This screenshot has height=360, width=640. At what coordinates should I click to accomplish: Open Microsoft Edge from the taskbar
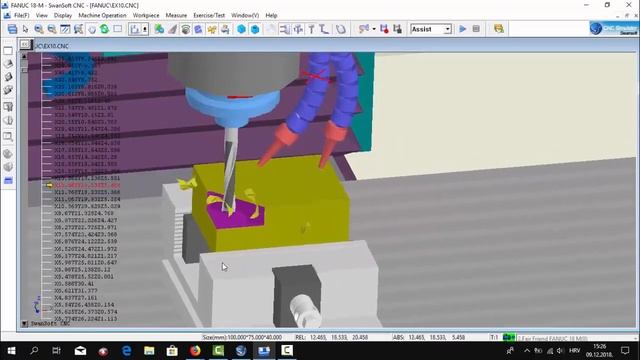coord(127,351)
